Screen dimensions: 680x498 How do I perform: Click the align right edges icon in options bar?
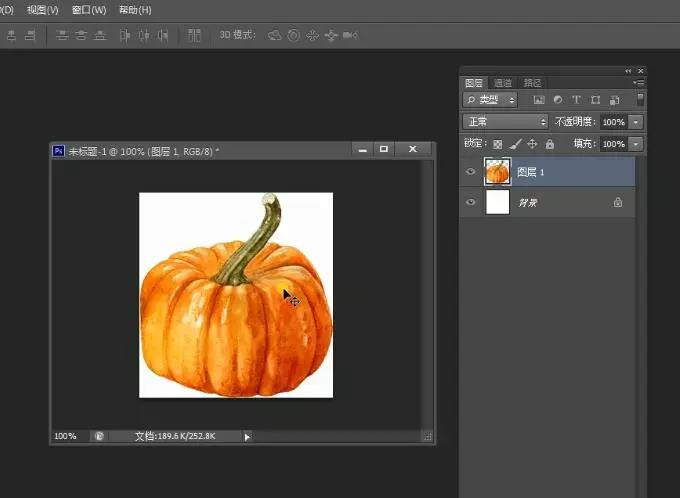coord(30,36)
